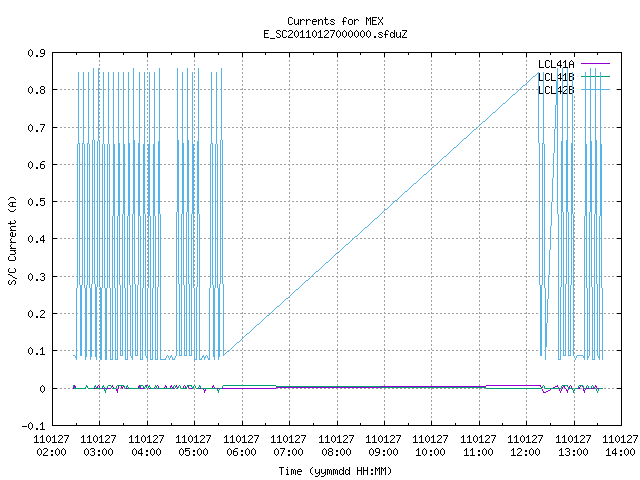
Task: Click the 13:00 x-axis time label
Action: pyautogui.click(x=573, y=452)
